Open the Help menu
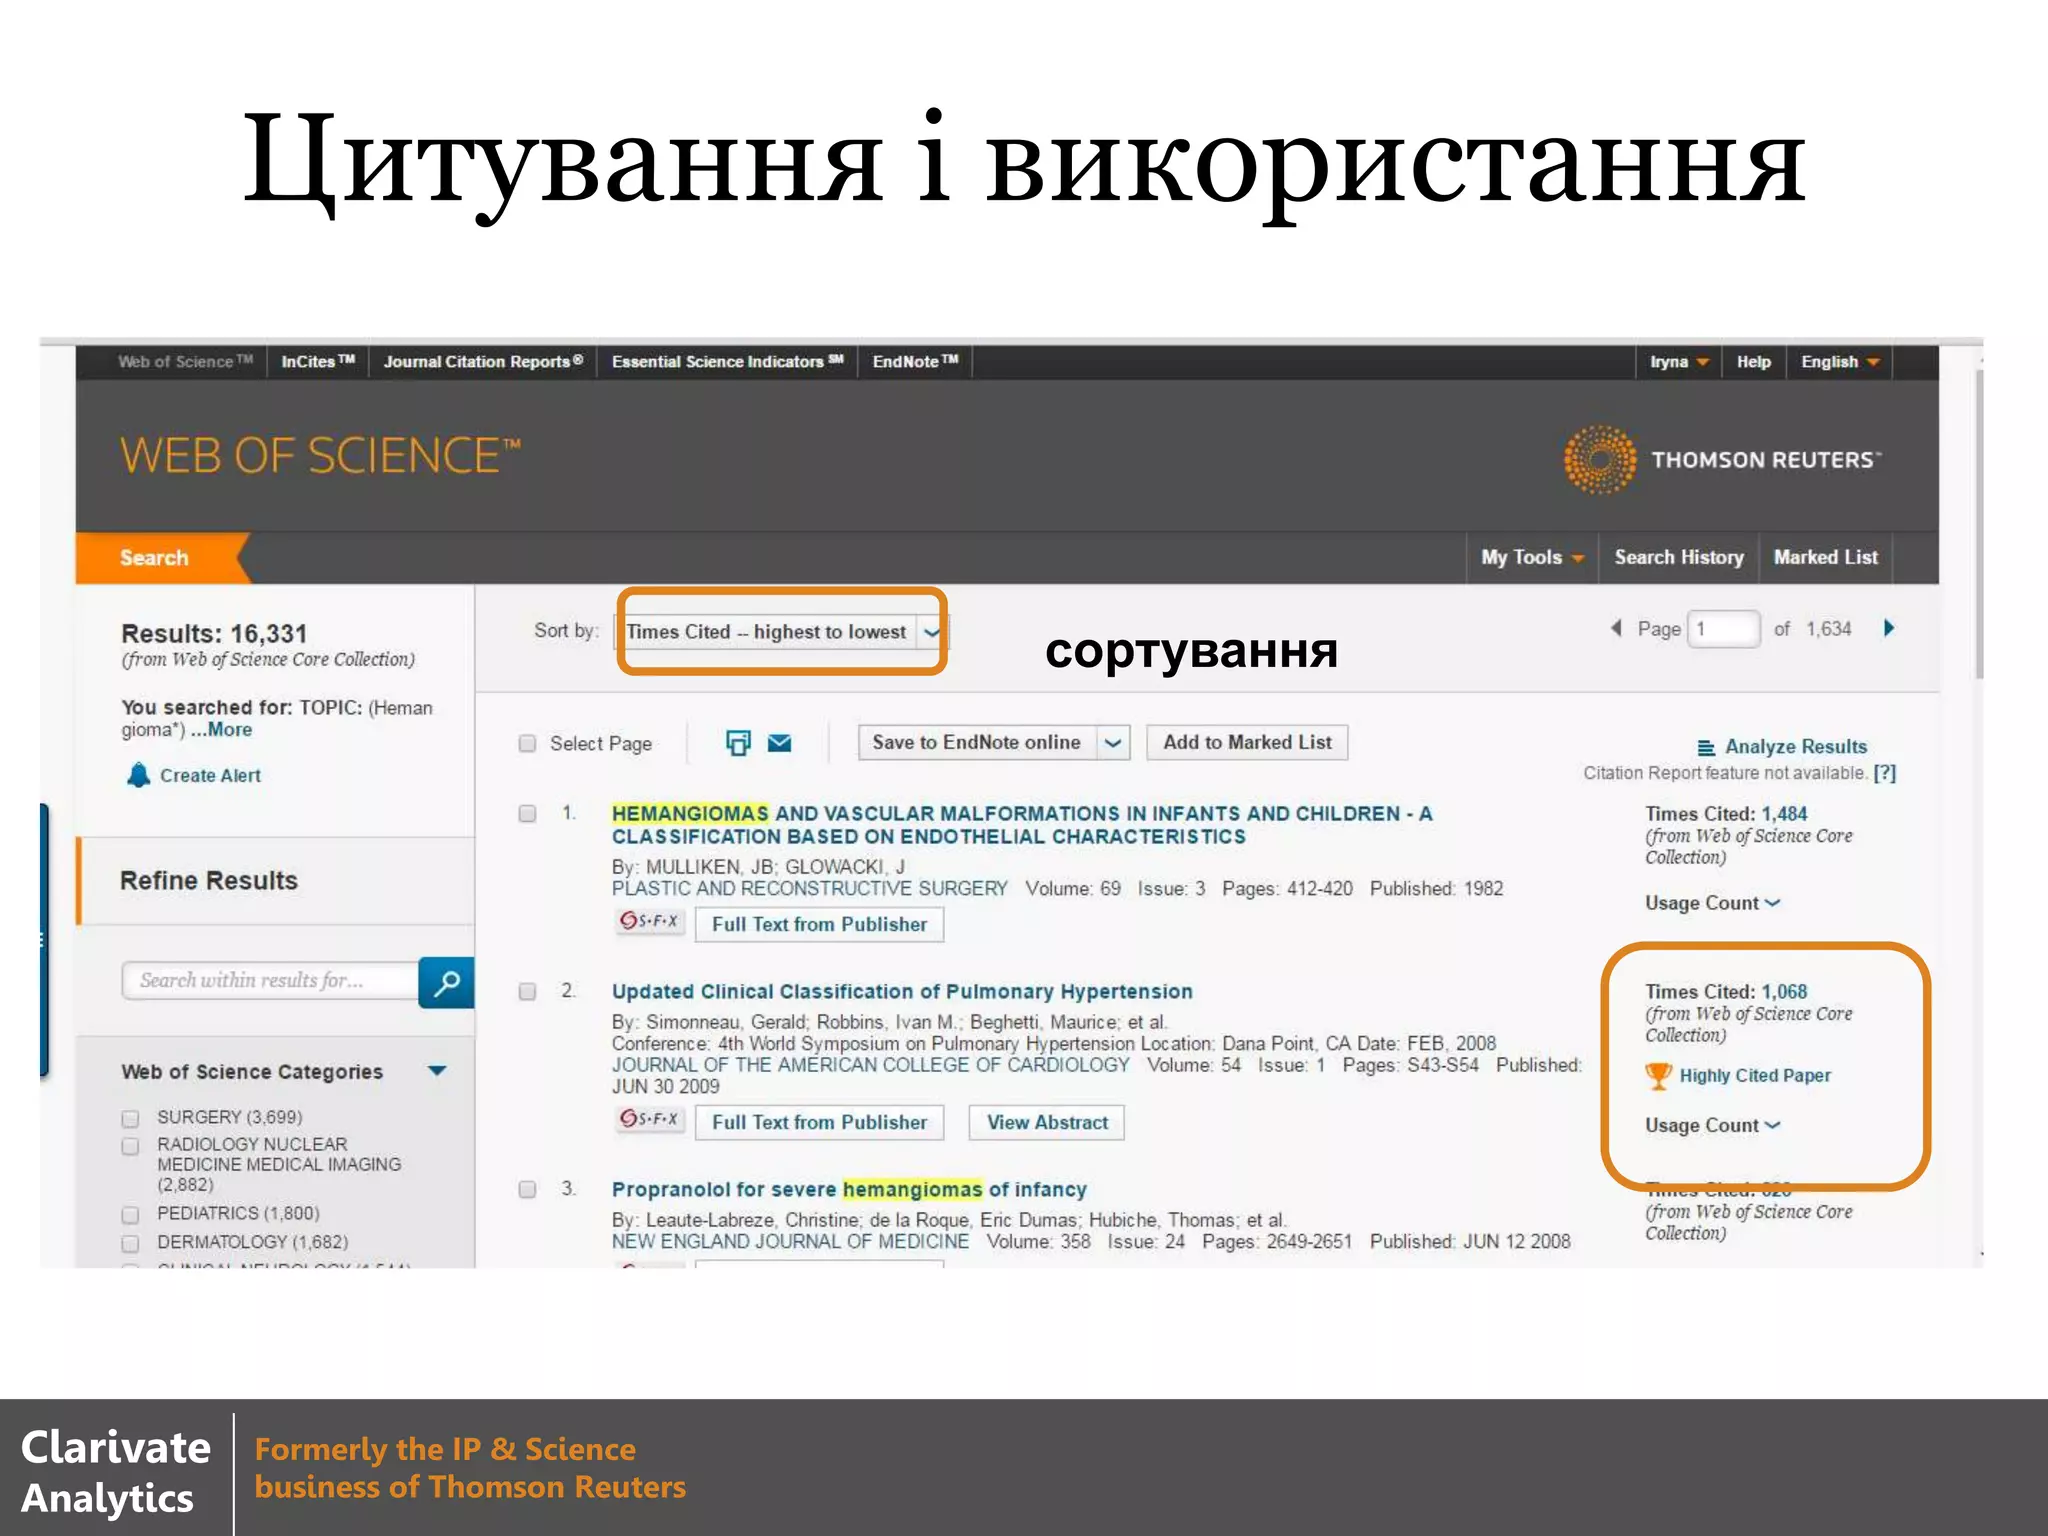The width and height of the screenshot is (2048, 1536). pyautogui.click(x=1754, y=362)
